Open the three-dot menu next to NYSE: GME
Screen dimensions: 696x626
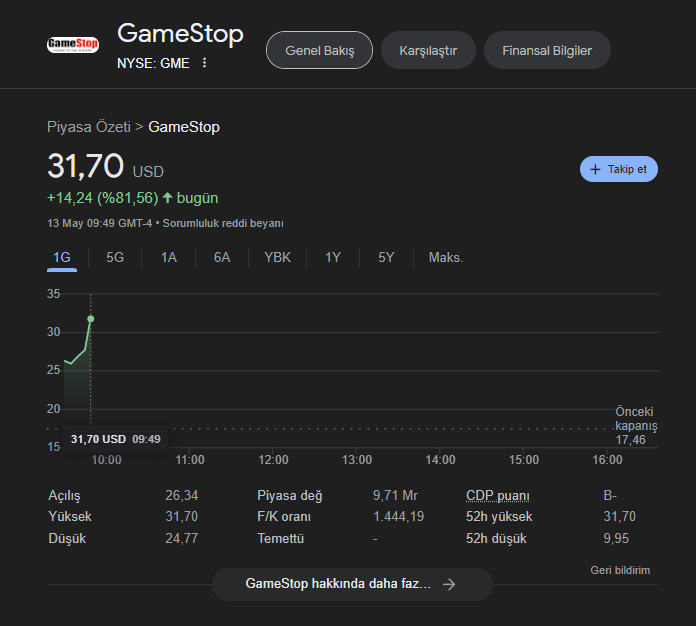point(204,63)
